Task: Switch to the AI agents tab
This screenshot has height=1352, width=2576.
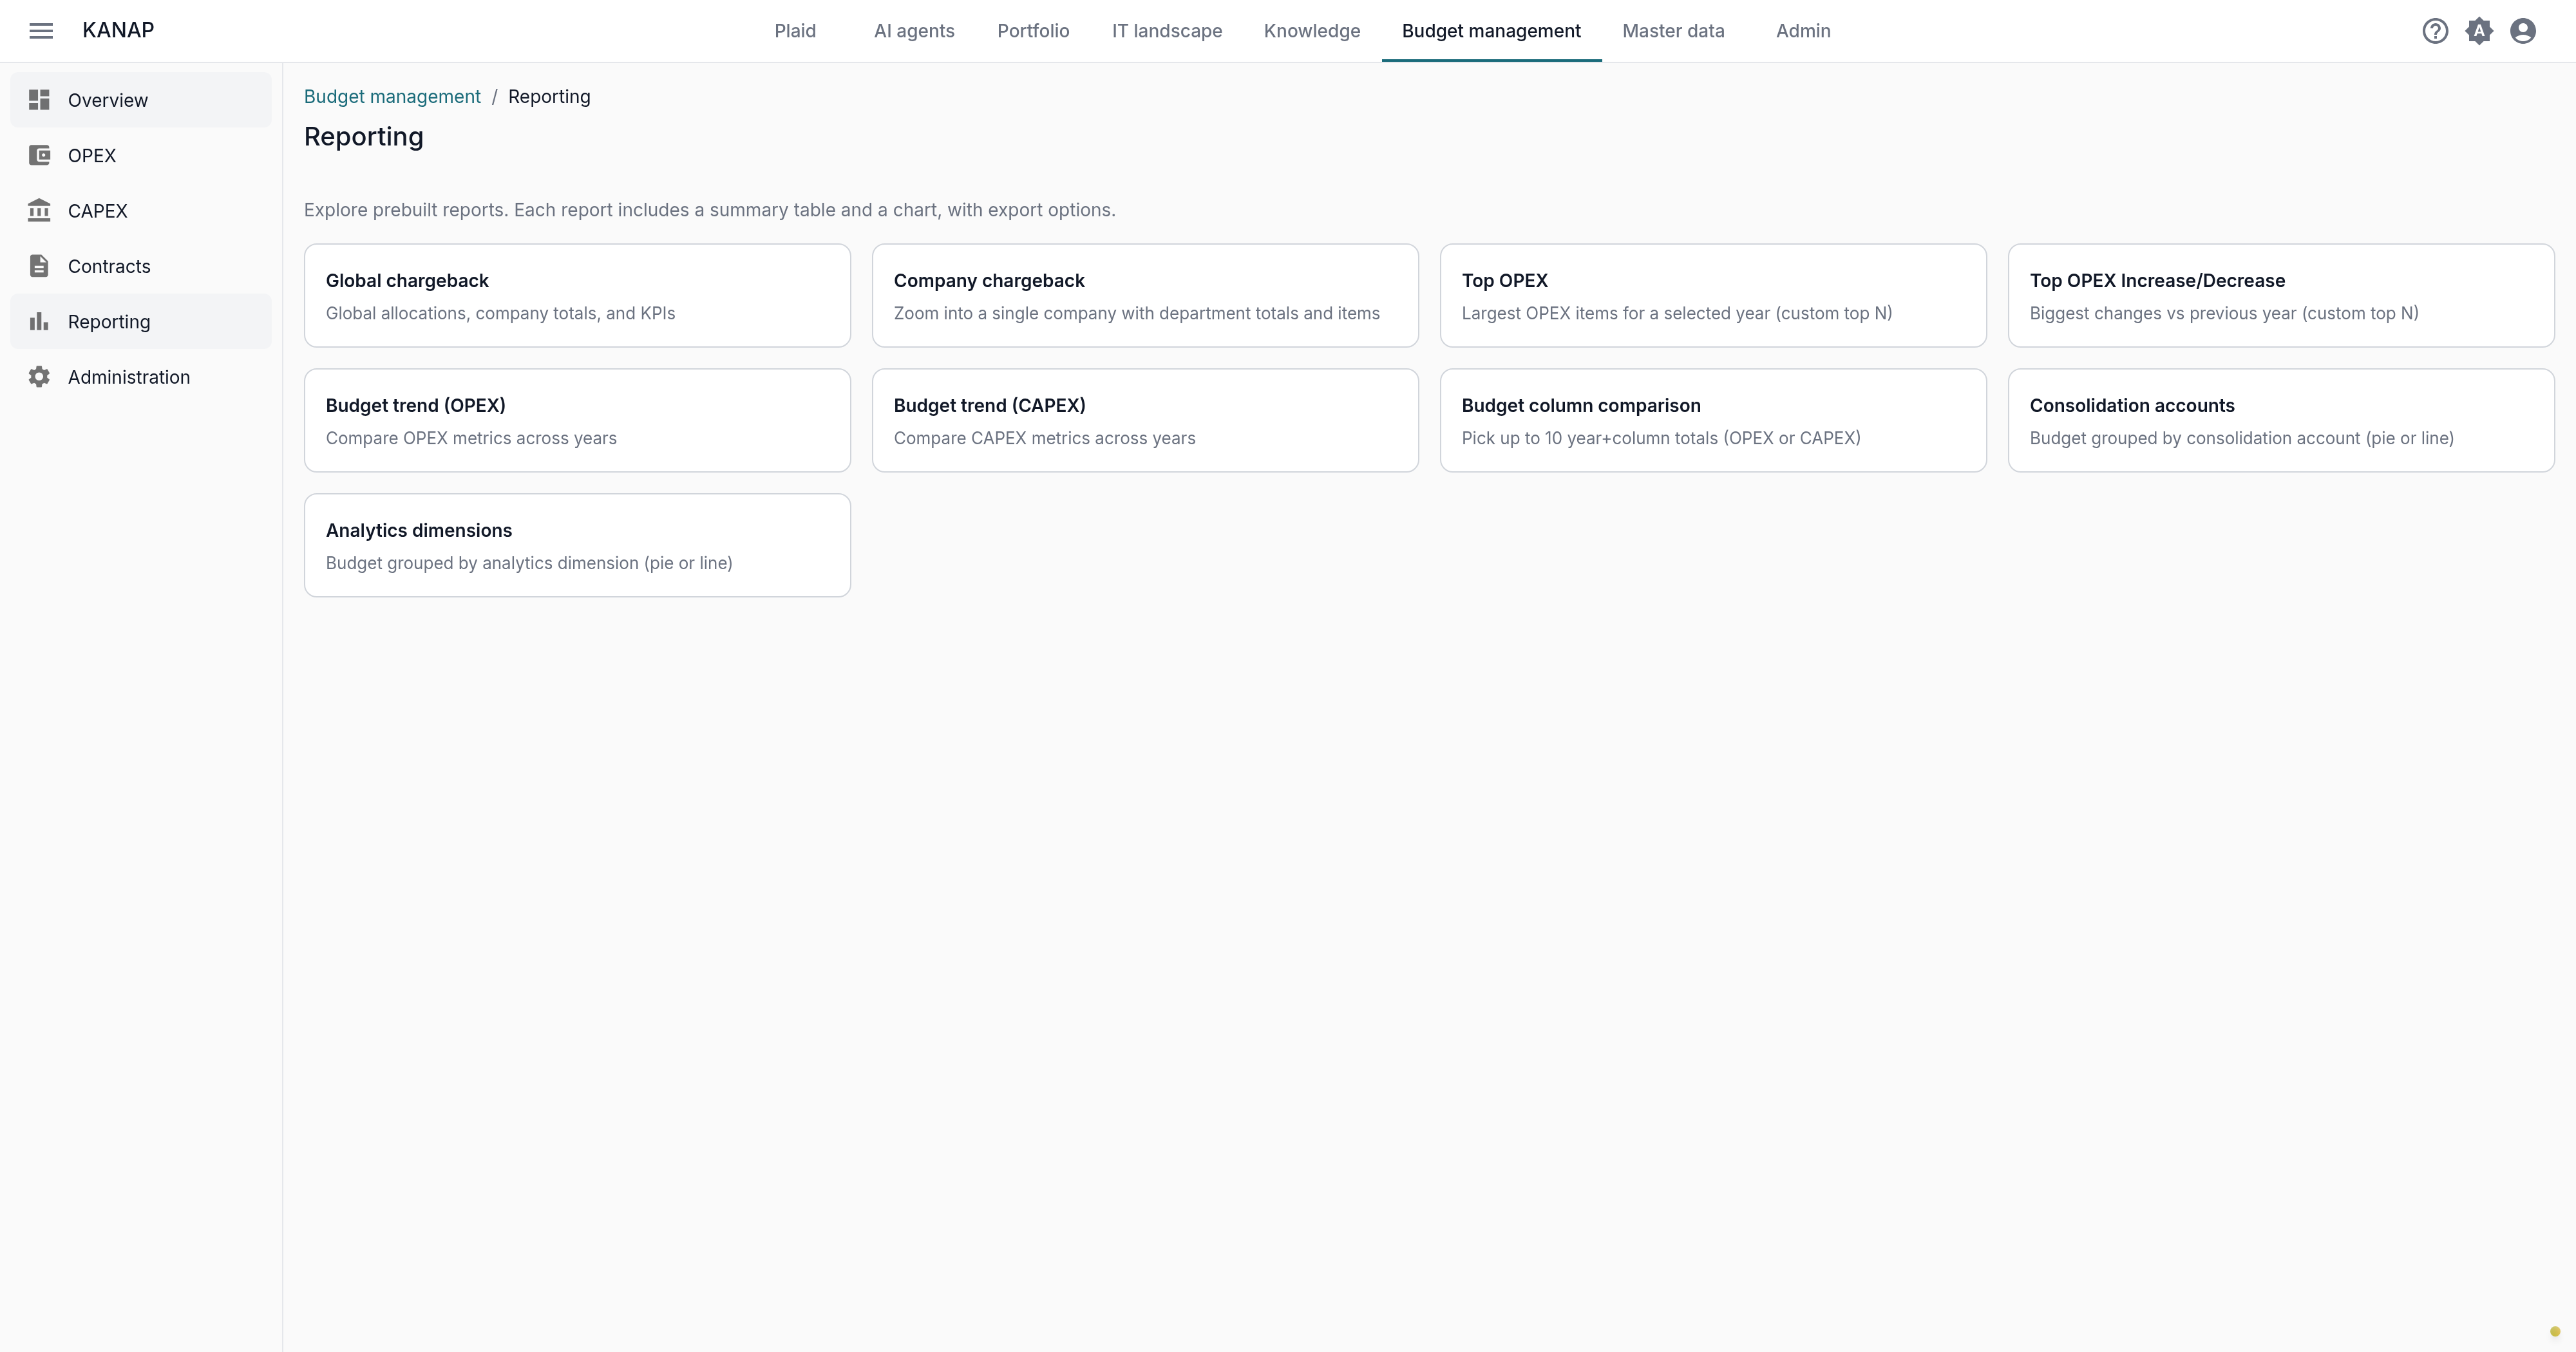Action: click(914, 31)
